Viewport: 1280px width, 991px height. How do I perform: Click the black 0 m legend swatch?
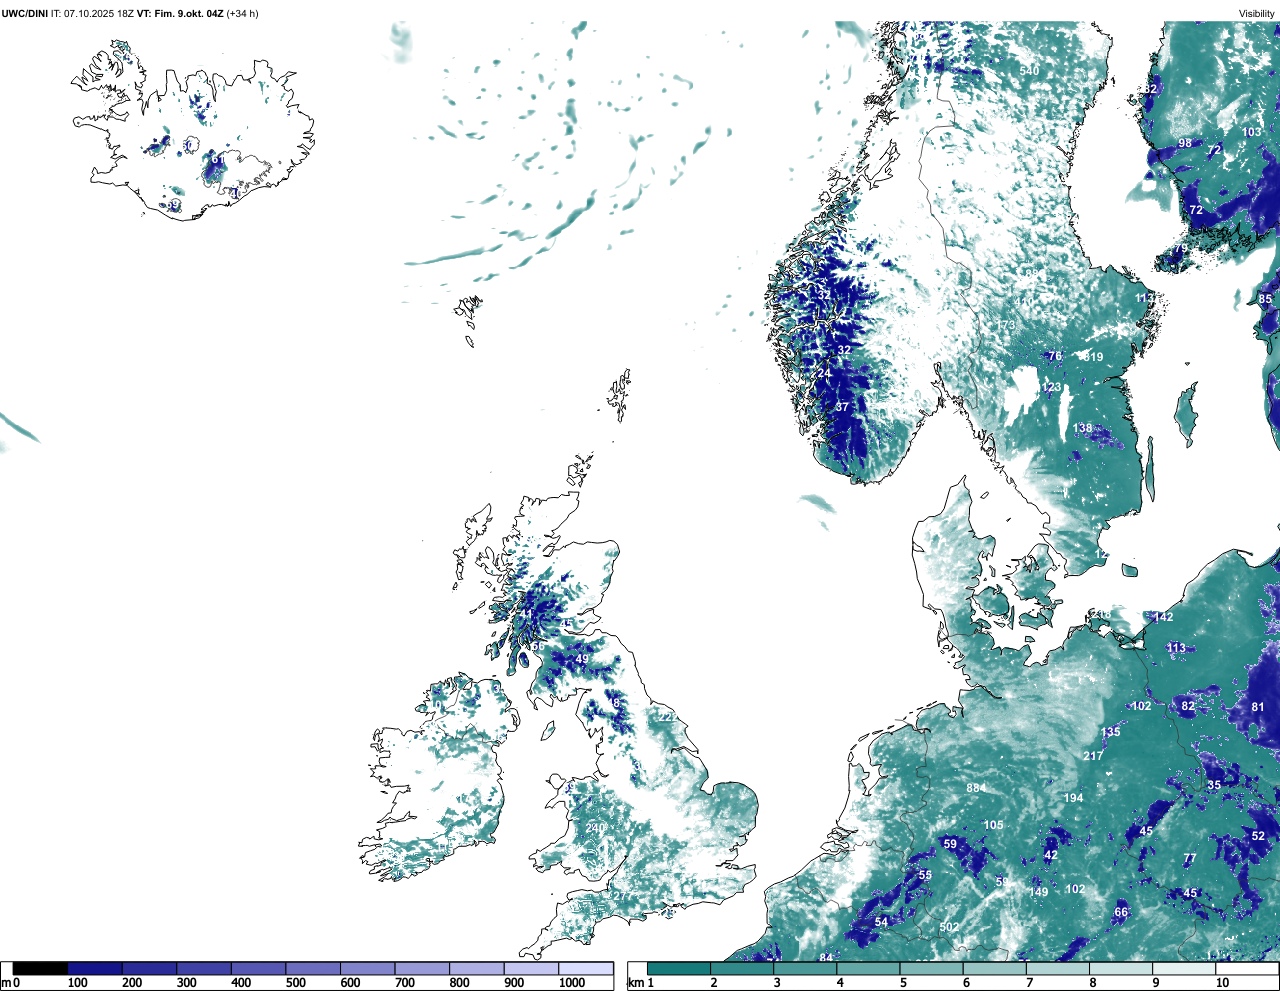point(41,968)
